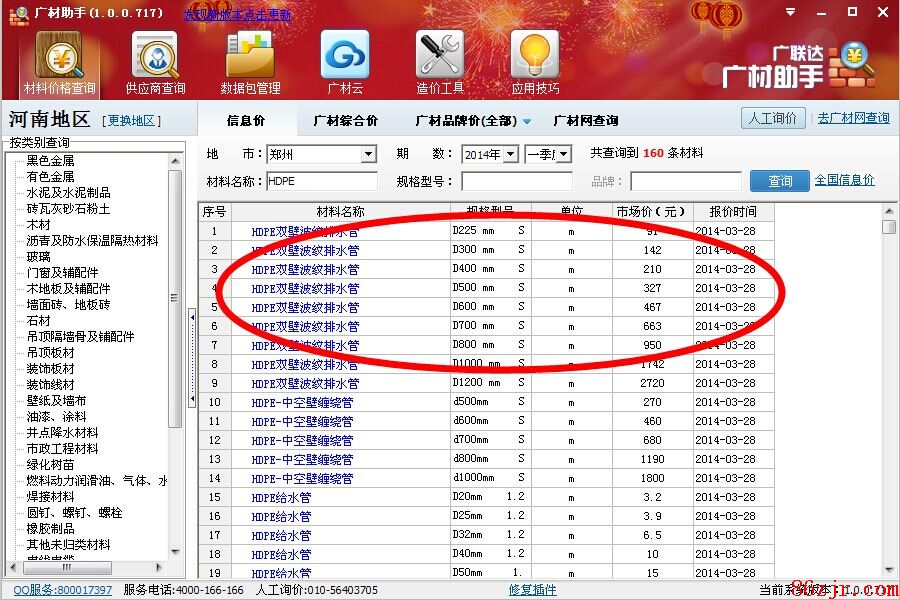Open 广材品牌价(全部) tab dropdown

pos(527,121)
